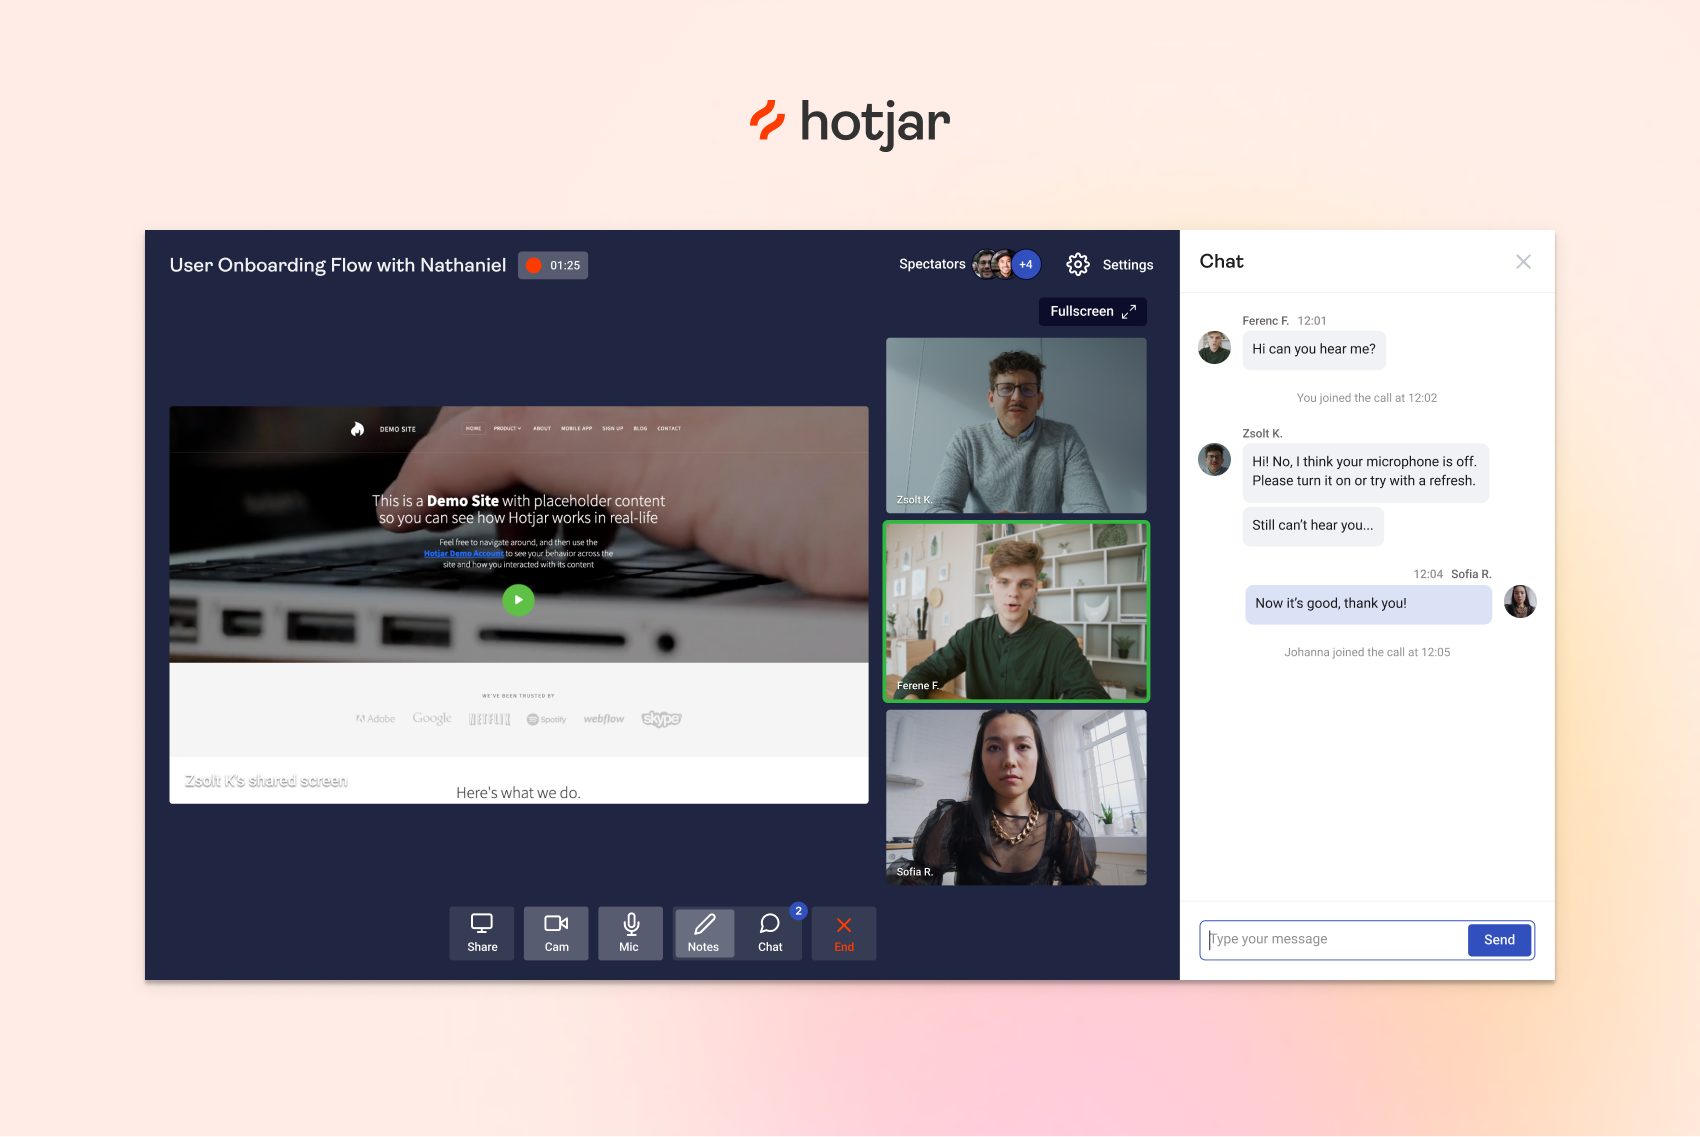The width and height of the screenshot is (1700, 1137).
Task: Click the "Hi can you hear me?" message
Action: (1314, 350)
